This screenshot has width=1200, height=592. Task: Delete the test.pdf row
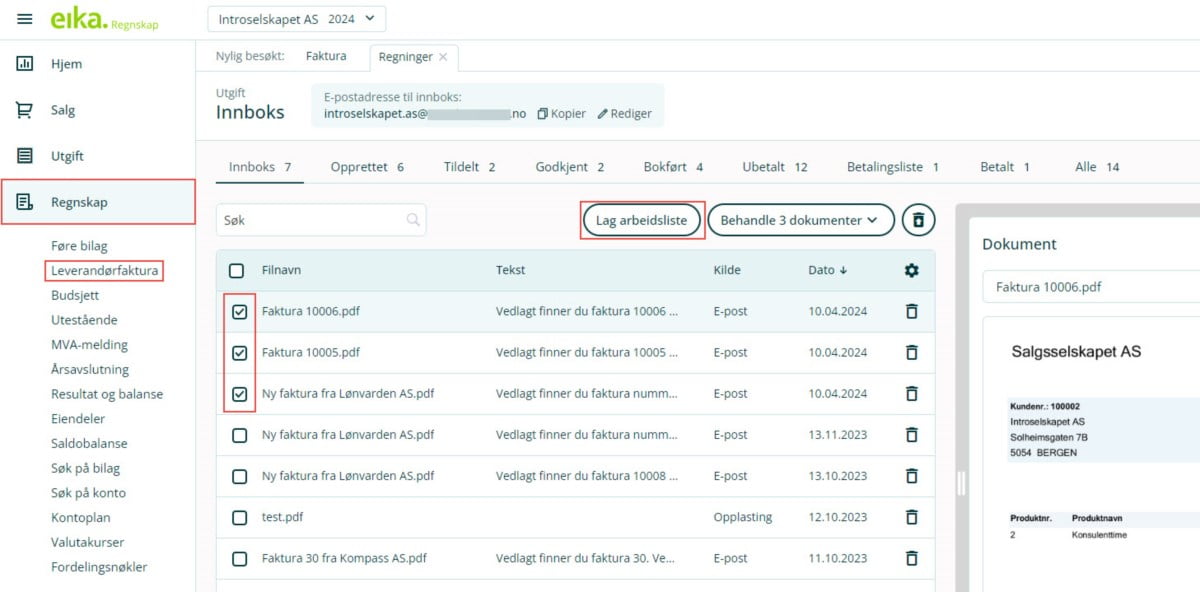click(x=911, y=517)
